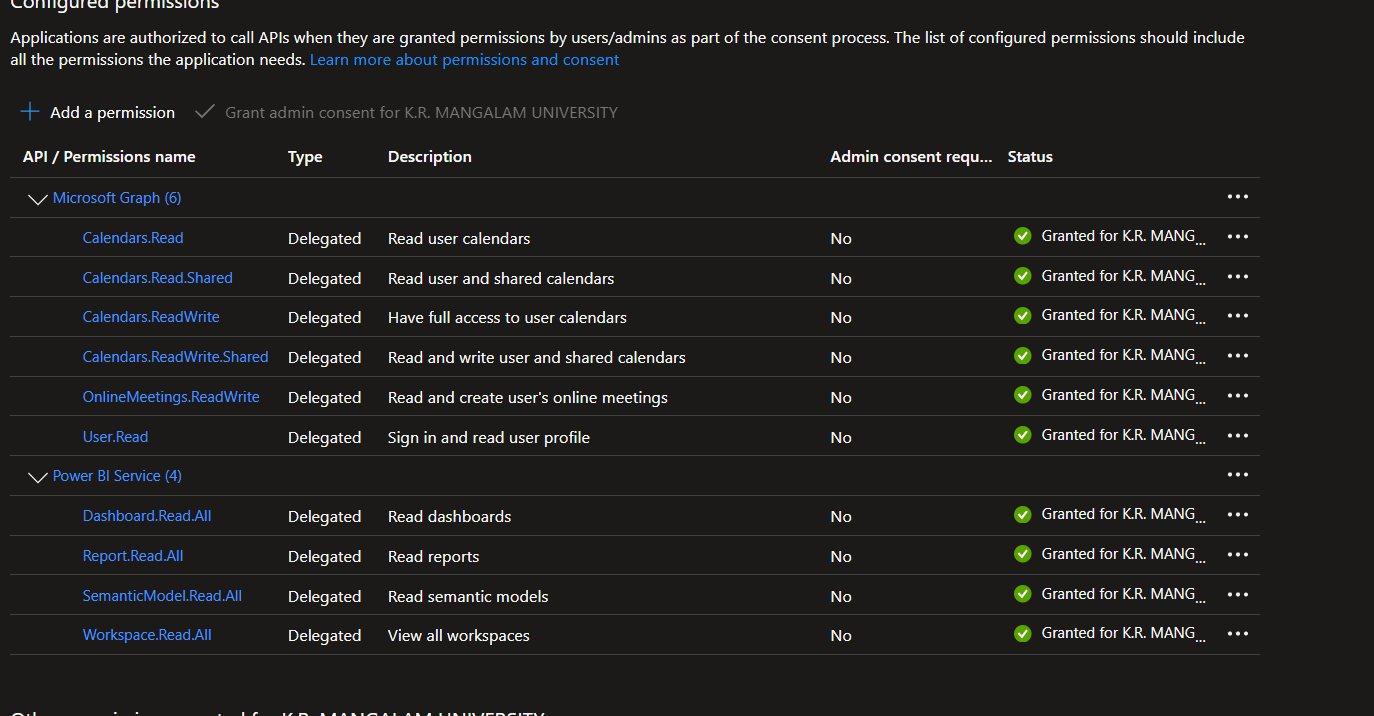Expand the options menu for SemanticModel.Read.All
Image resolution: width=1374 pixels, height=716 pixels.
click(1237, 594)
